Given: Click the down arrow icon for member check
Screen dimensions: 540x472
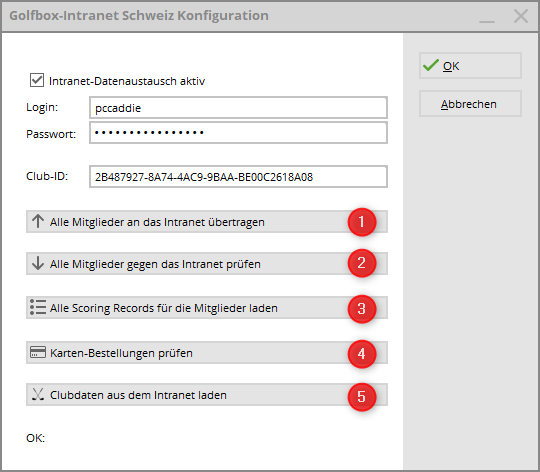Looking at the screenshot, I should pyautogui.click(x=38, y=263).
